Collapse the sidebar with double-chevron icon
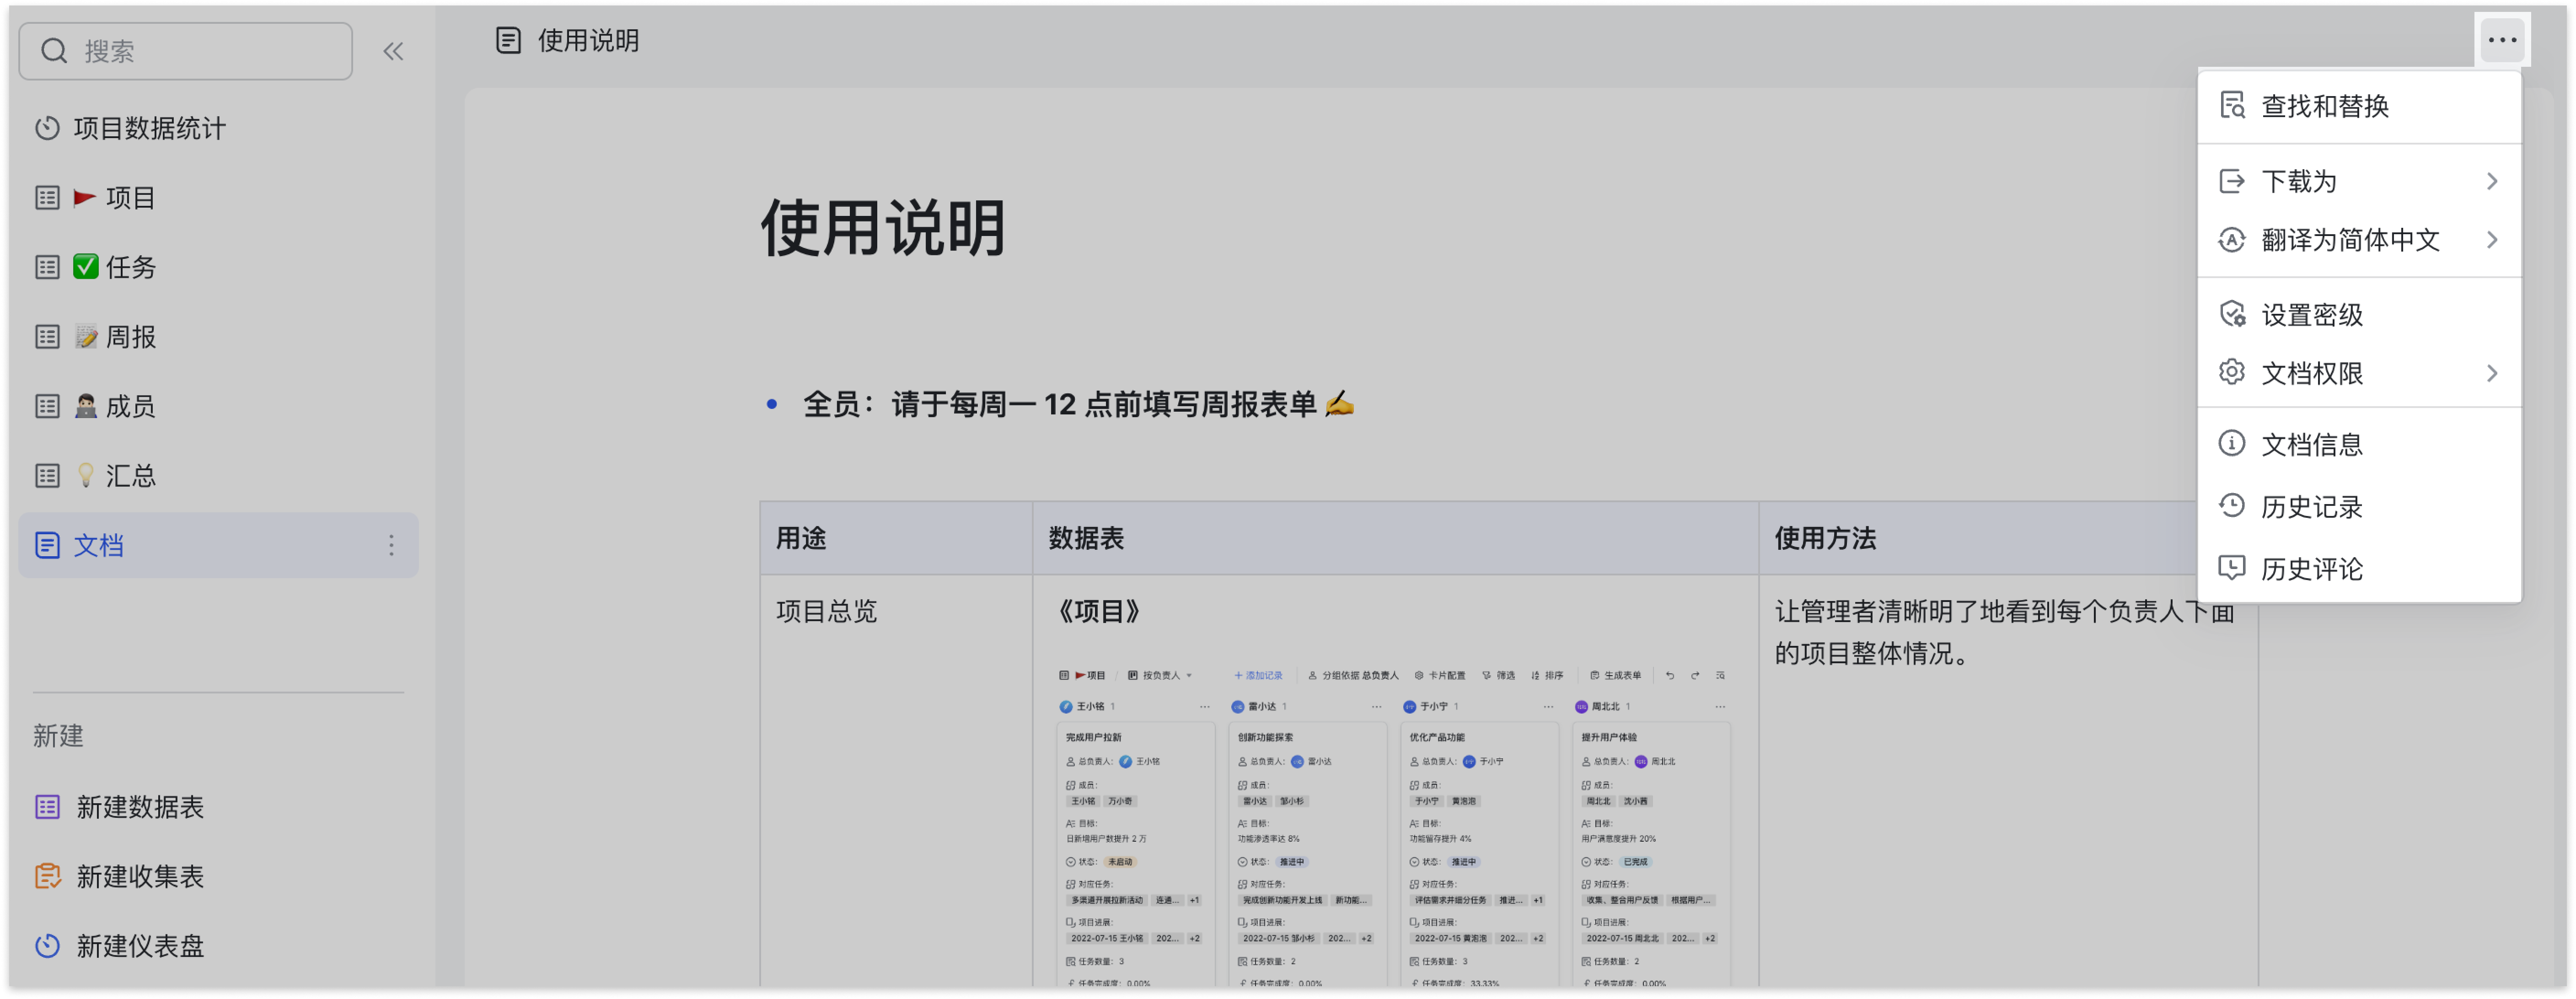 (393, 51)
